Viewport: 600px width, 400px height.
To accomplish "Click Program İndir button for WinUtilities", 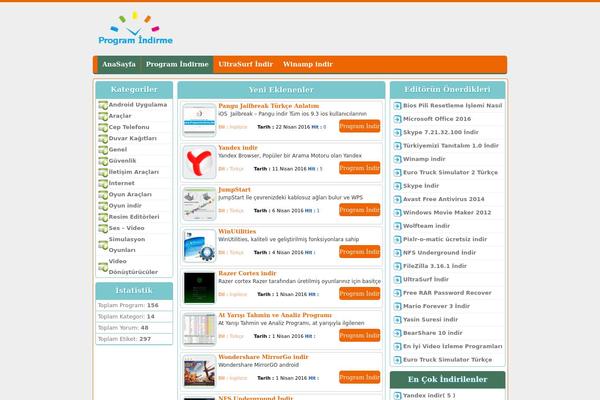I will [360, 251].
